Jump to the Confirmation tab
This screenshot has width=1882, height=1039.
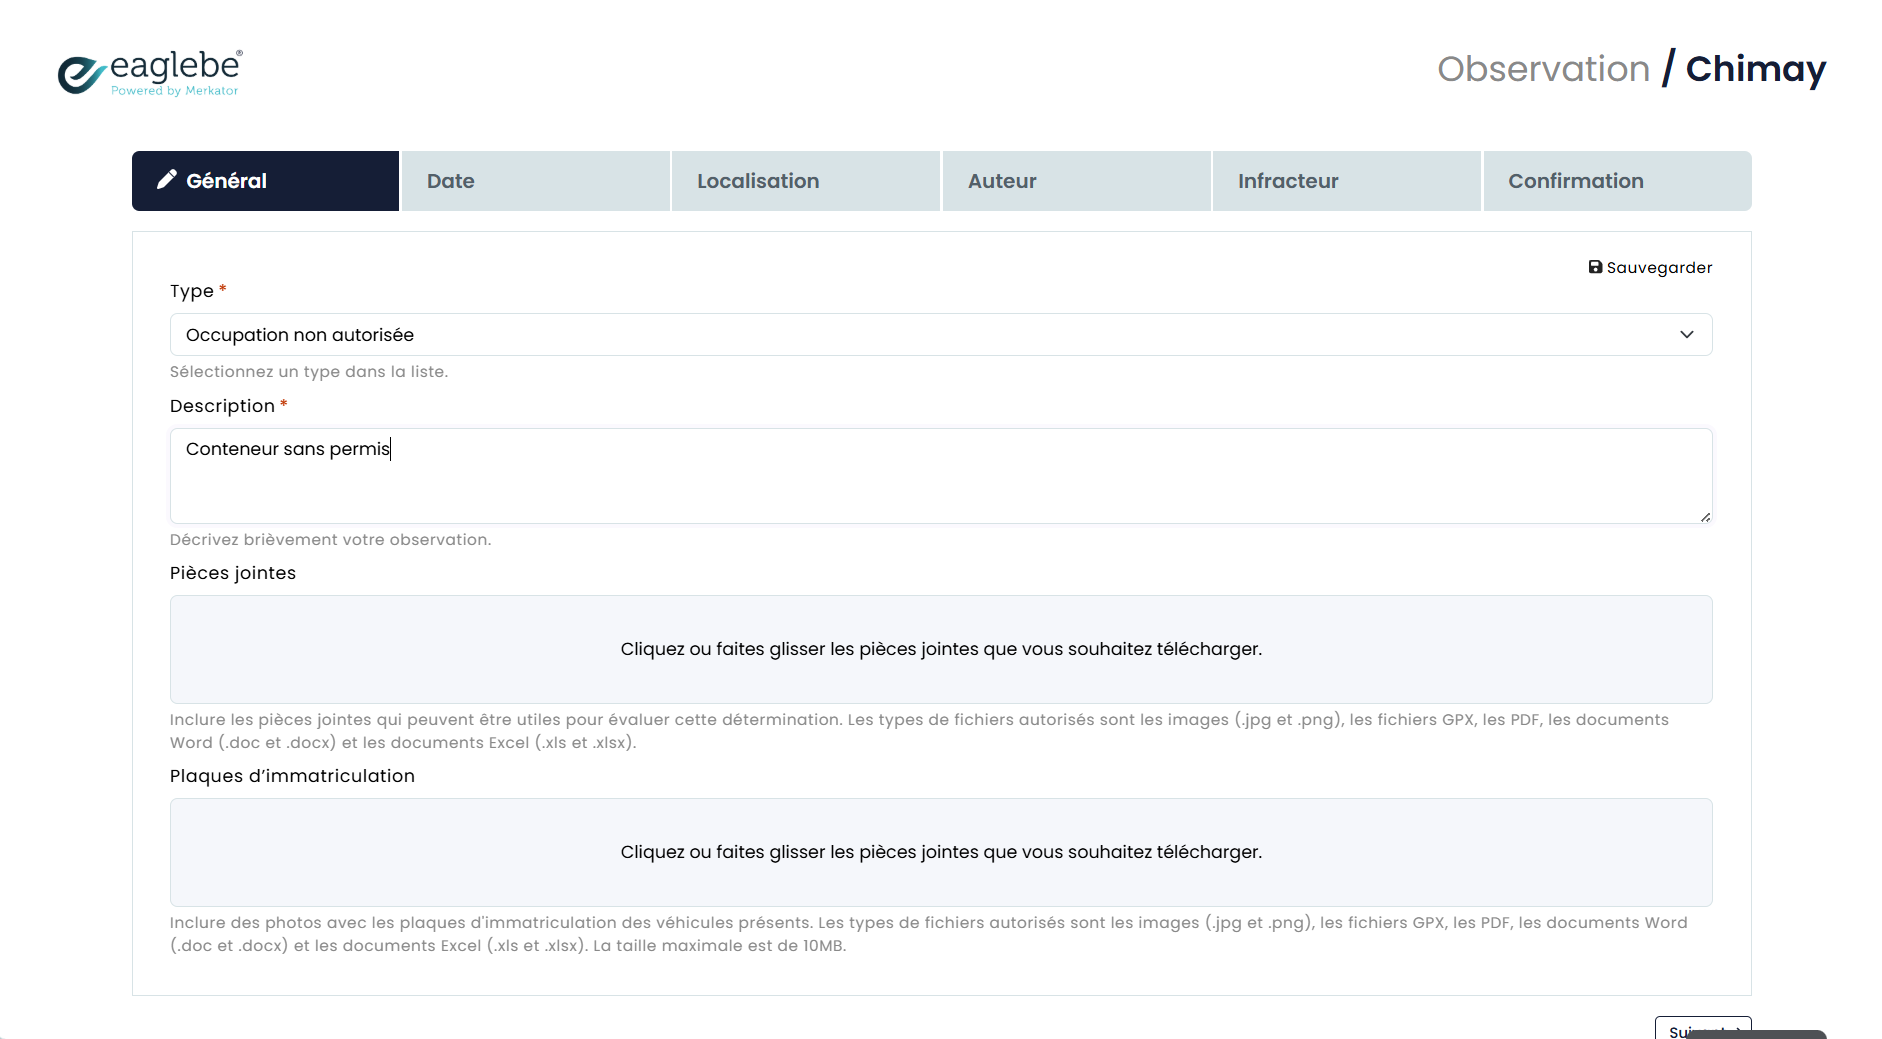tap(1617, 181)
